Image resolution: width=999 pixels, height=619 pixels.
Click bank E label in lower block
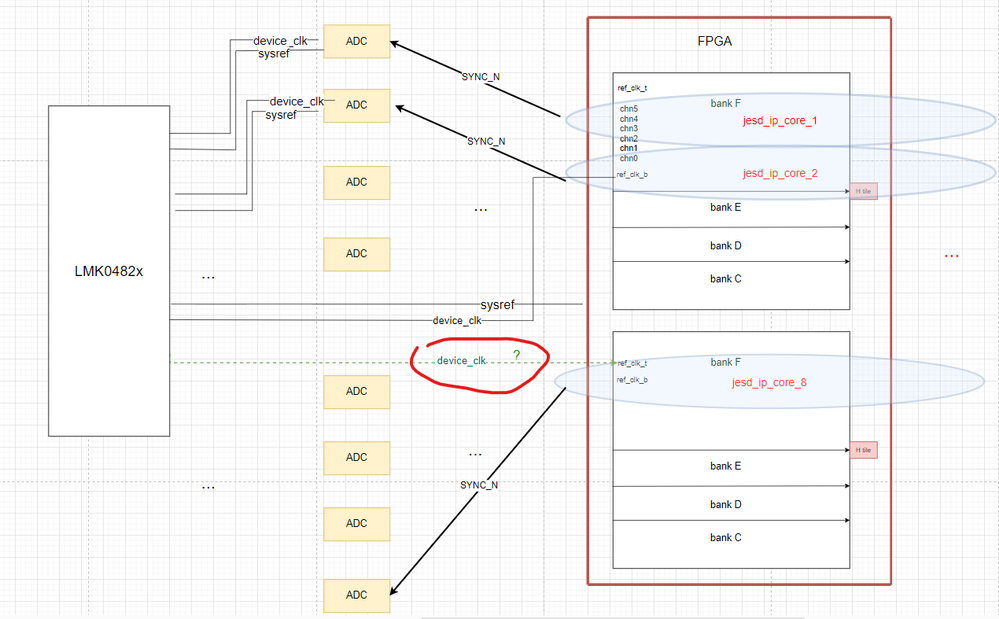[726, 466]
